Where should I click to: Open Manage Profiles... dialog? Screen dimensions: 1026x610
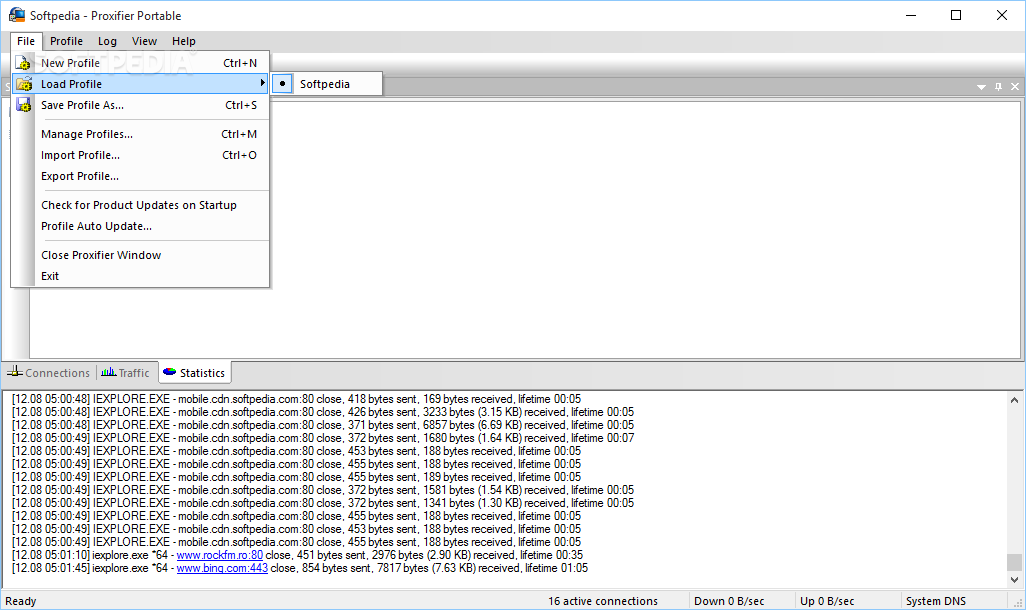click(x=140, y=134)
